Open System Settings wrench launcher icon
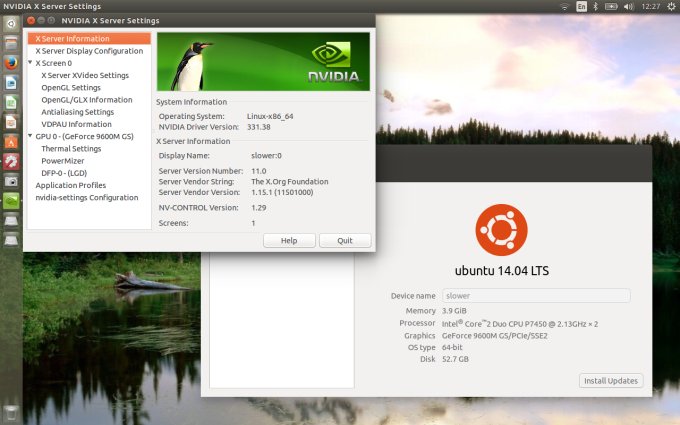 pos(11,161)
